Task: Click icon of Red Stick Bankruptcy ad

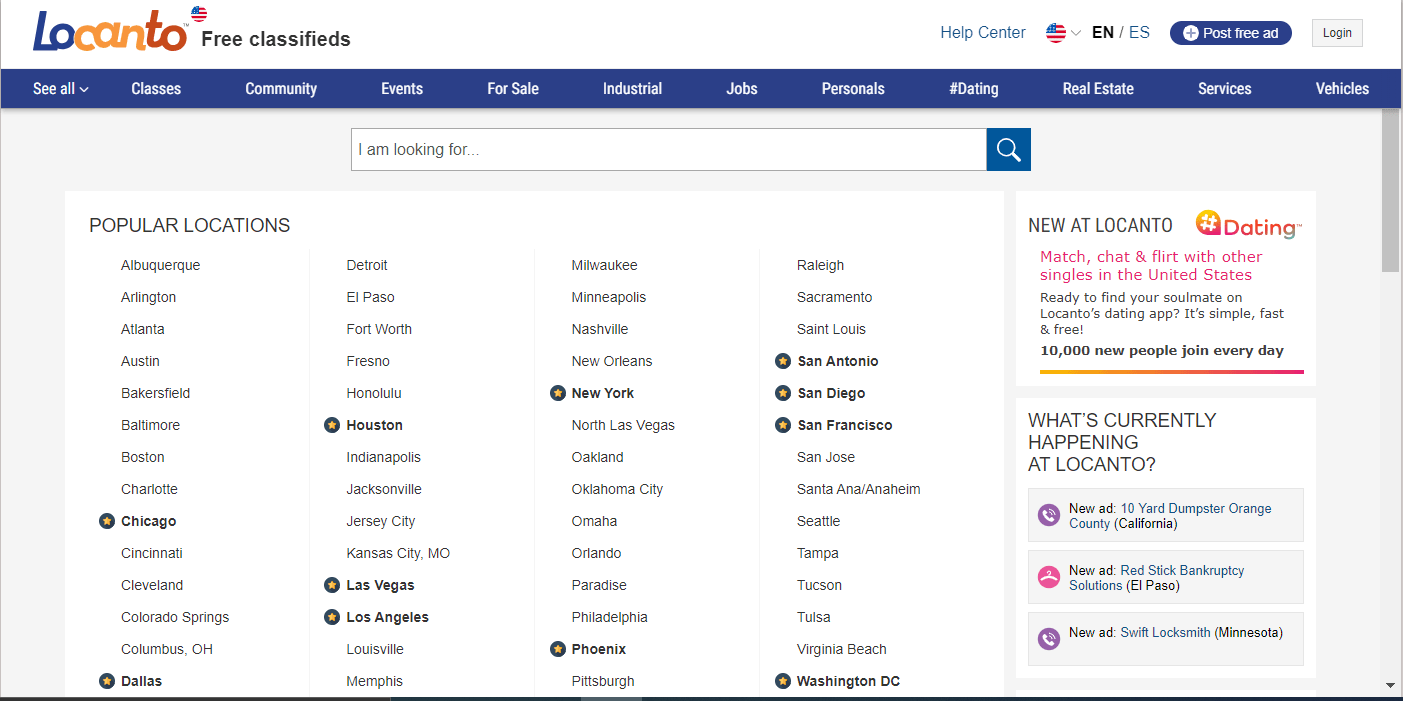Action: (x=1048, y=577)
